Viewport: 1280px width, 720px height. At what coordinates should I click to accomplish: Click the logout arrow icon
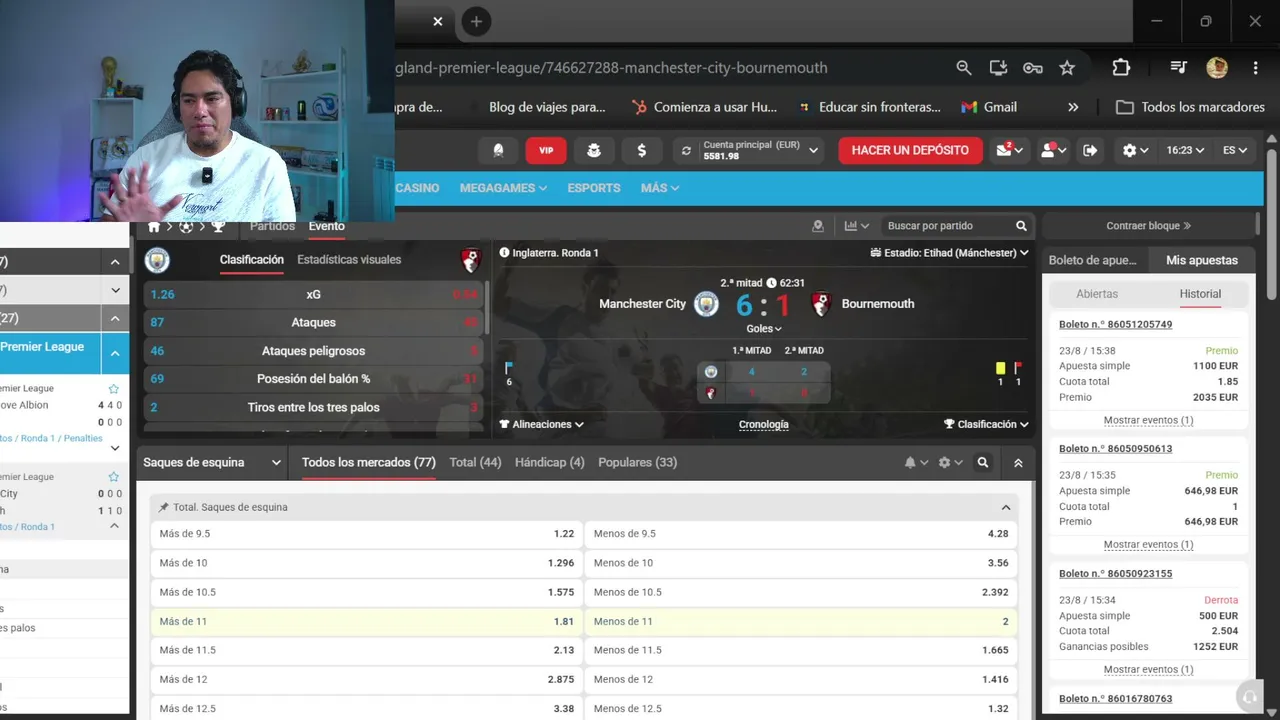pyautogui.click(x=1090, y=150)
